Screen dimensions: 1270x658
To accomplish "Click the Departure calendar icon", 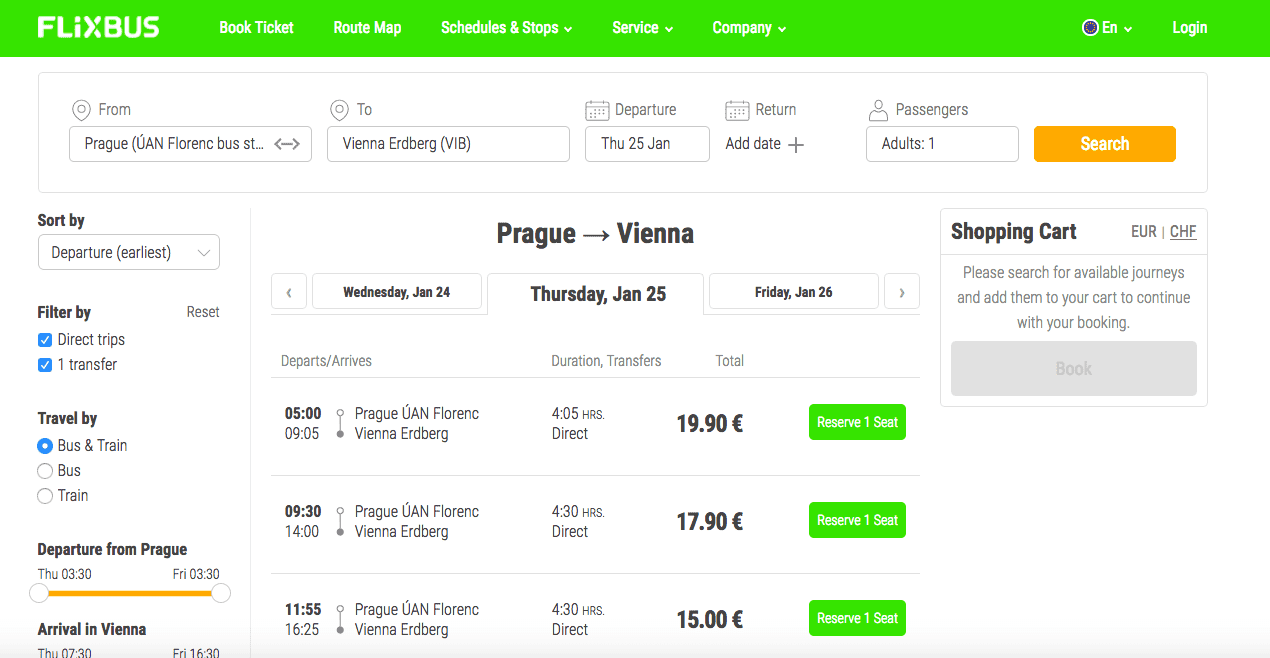I will tap(597, 110).
